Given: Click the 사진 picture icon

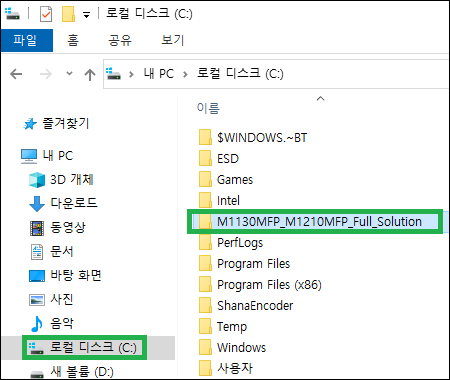Looking at the screenshot, I should [37, 300].
